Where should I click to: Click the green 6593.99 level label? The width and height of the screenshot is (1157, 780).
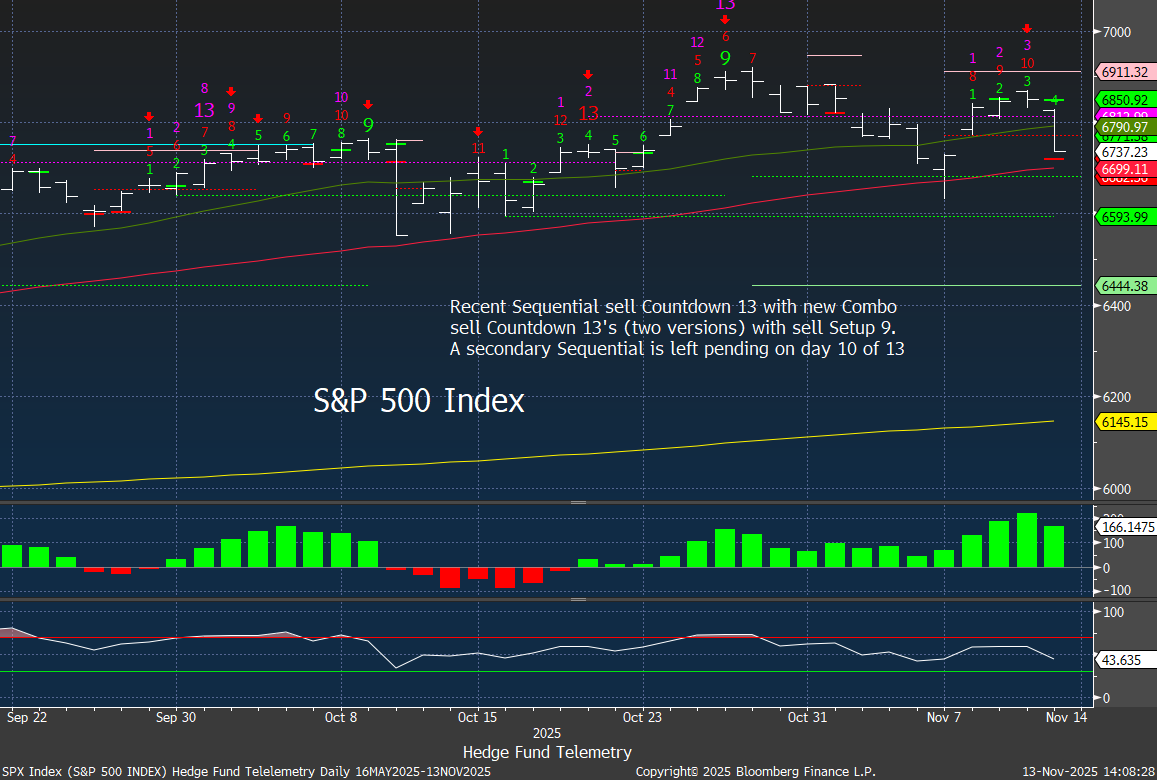point(1123,216)
